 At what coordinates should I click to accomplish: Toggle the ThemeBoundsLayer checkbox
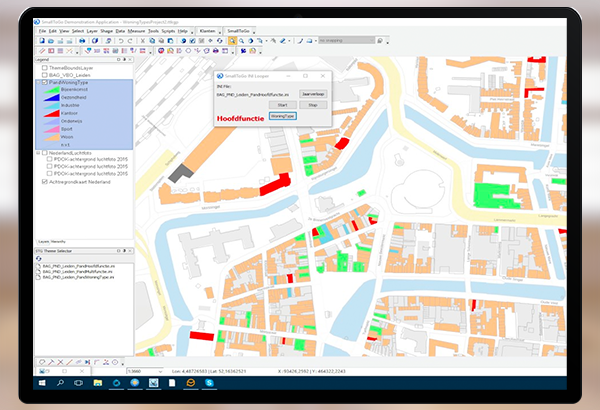point(44,68)
